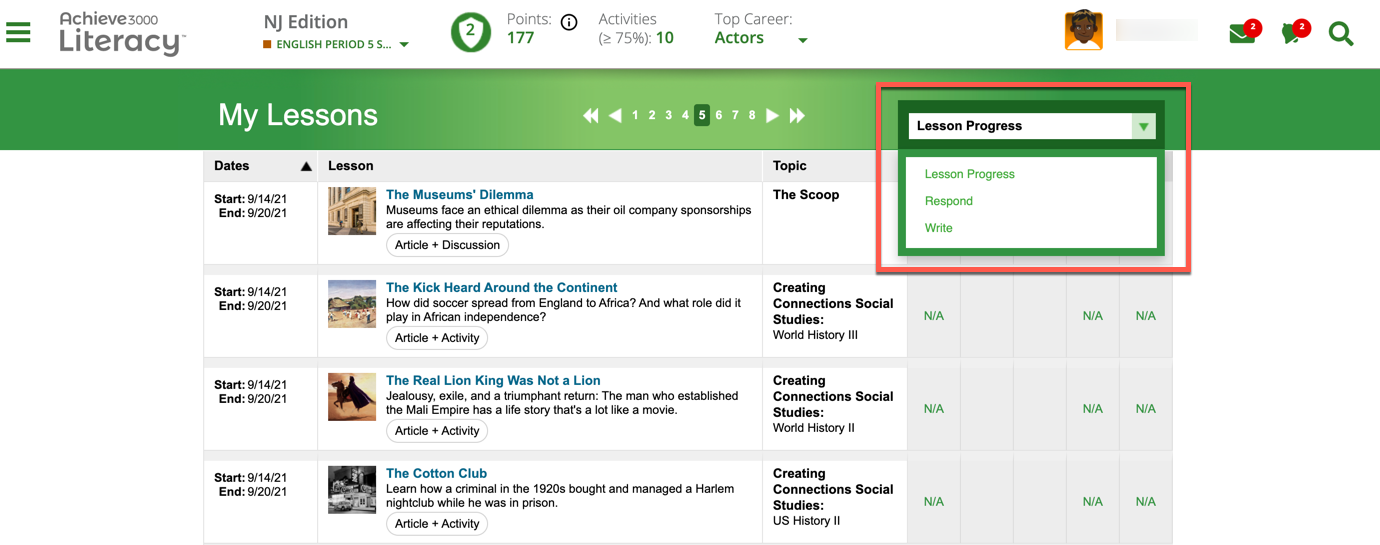
Task: Click the level 2 shield badge
Action: pos(471,32)
